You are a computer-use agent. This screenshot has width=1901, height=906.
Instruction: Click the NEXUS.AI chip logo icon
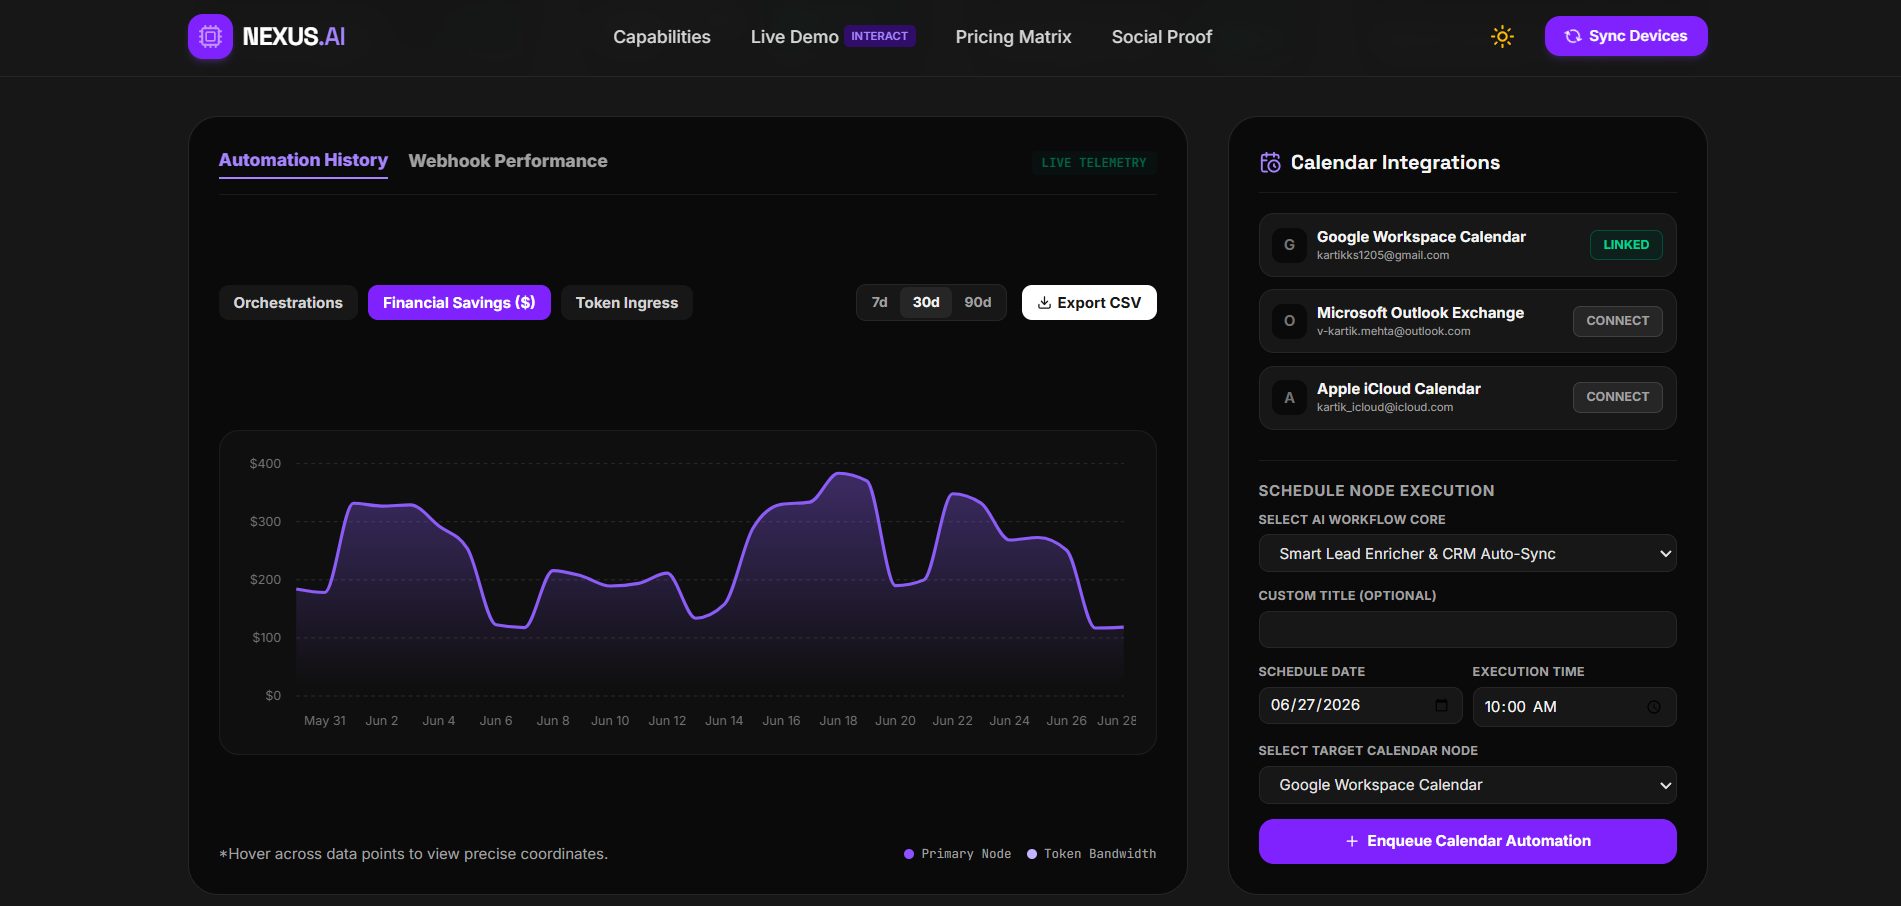pos(210,37)
